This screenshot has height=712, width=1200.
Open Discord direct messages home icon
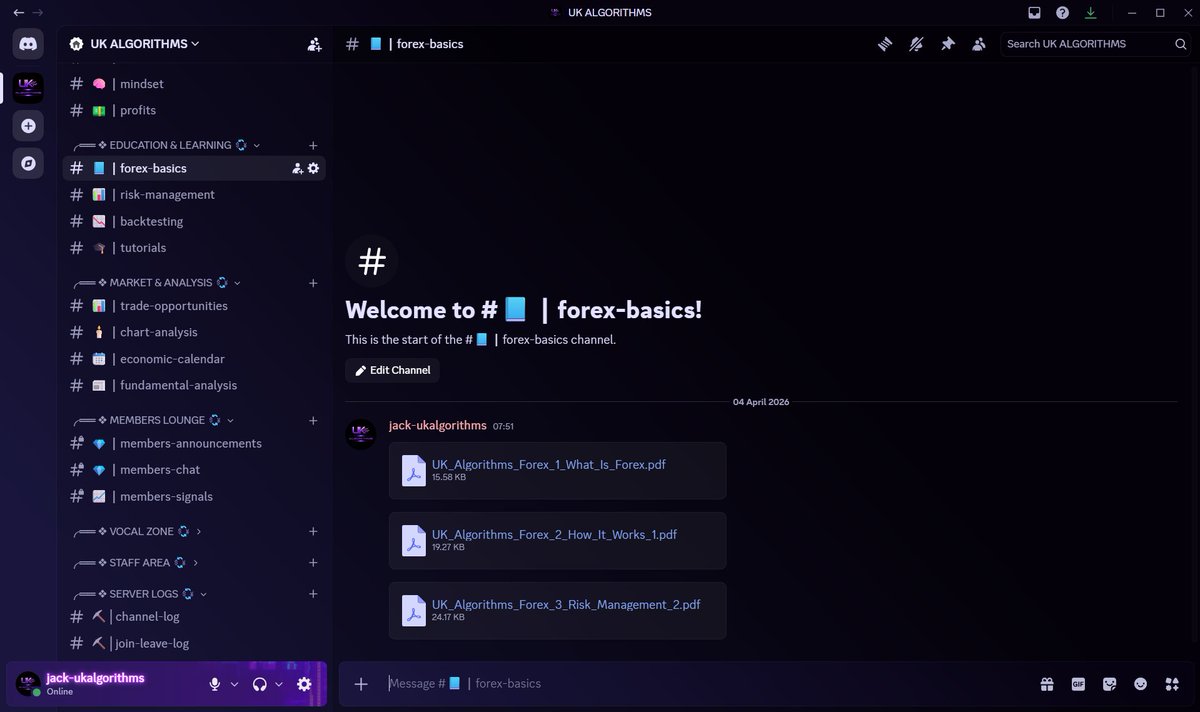(x=28, y=44)
